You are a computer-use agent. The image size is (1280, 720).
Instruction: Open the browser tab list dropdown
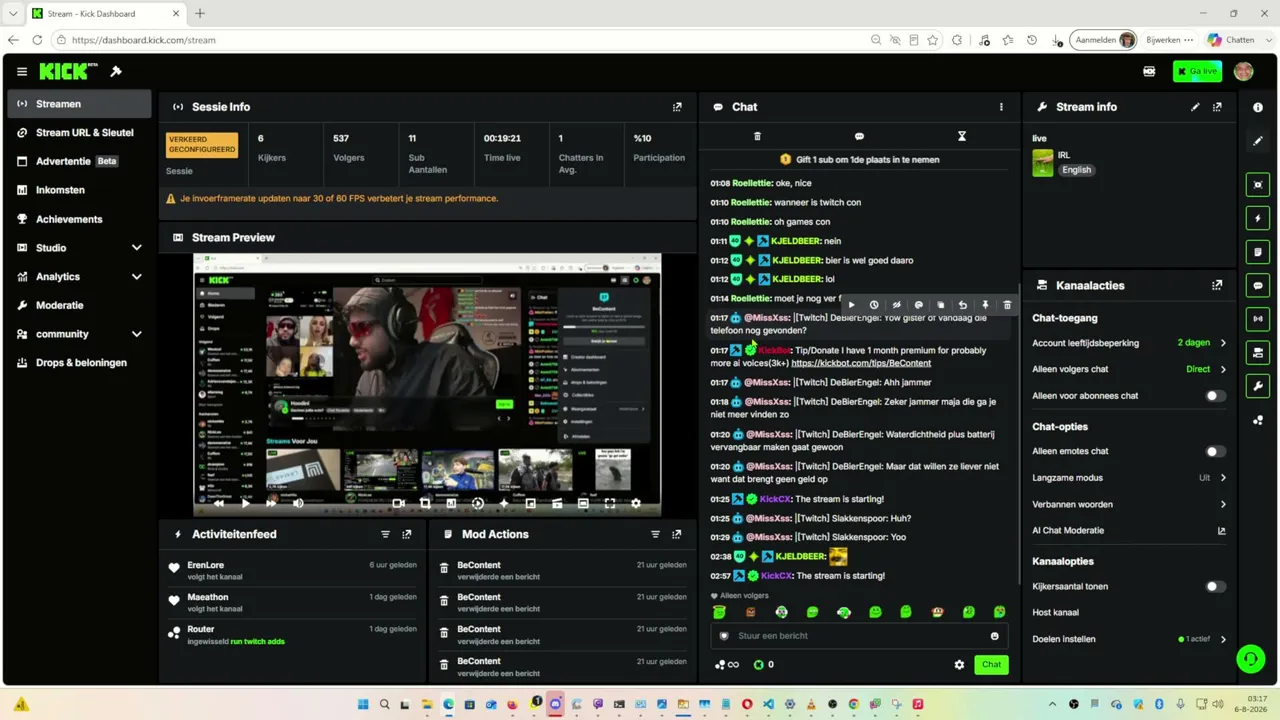(x=13, y=13)
